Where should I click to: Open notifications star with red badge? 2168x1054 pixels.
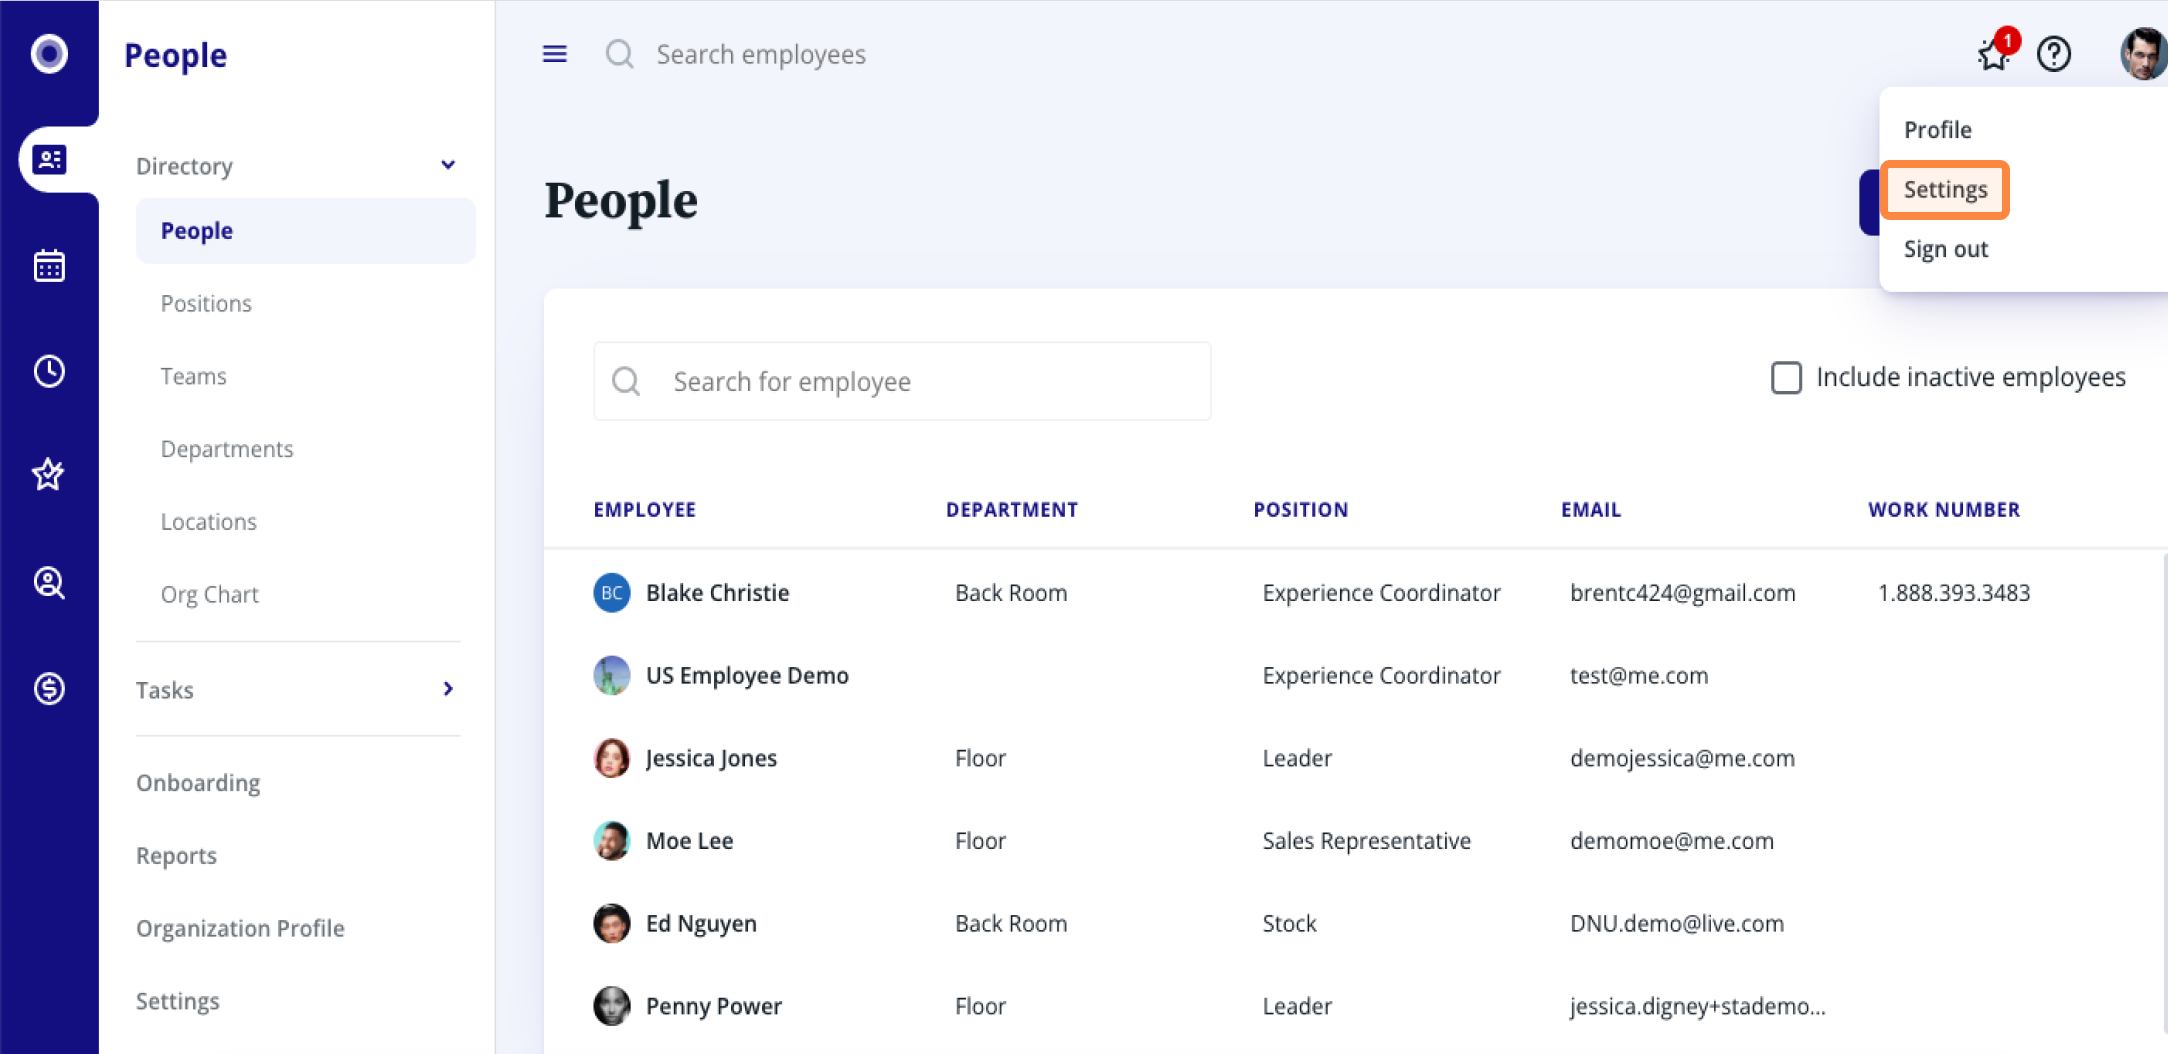[1994, 54]
